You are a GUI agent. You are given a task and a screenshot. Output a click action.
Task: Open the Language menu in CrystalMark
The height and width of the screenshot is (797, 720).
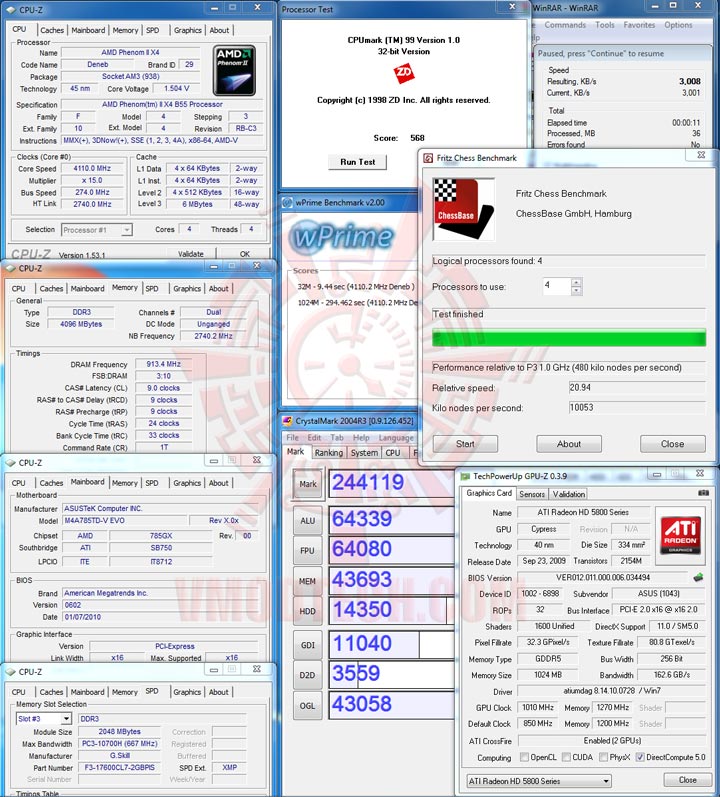(396, 438)
